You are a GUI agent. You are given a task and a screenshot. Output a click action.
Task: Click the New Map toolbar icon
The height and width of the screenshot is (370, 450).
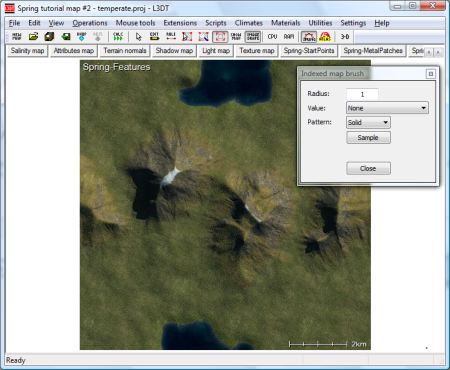tap(16, 36)
